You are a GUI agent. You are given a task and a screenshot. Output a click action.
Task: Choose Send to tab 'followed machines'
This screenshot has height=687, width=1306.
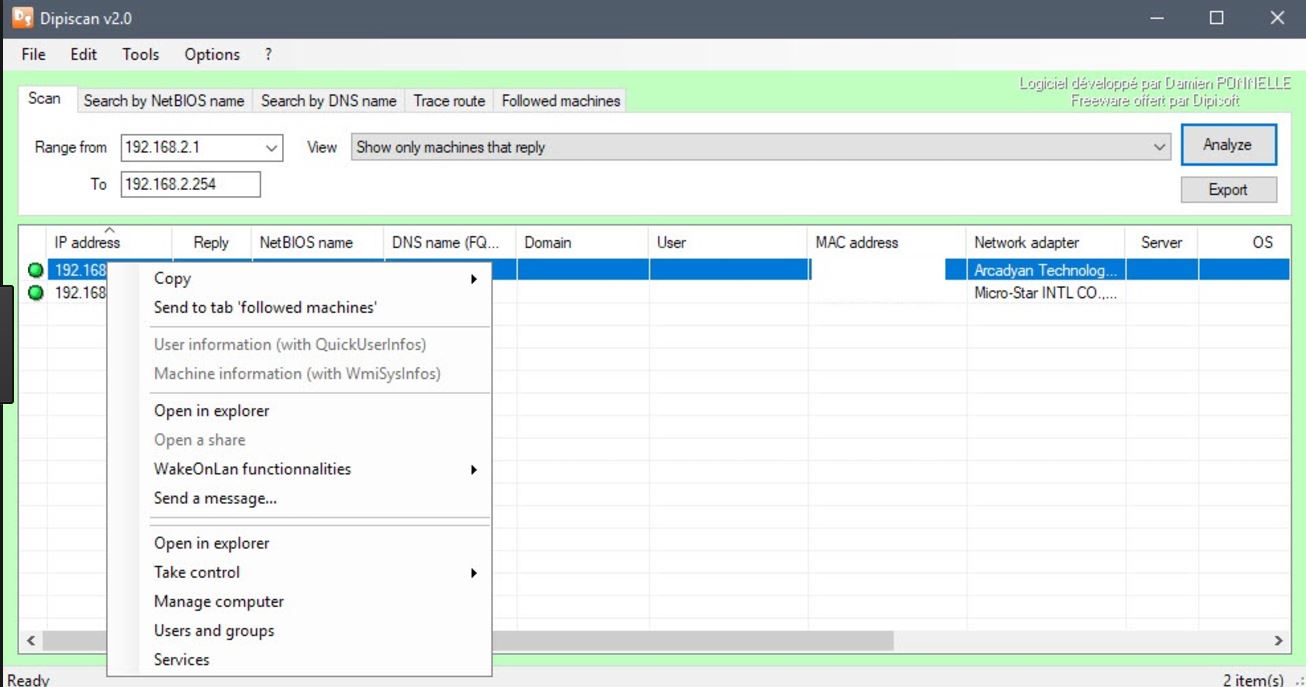(x=265, y=308)
